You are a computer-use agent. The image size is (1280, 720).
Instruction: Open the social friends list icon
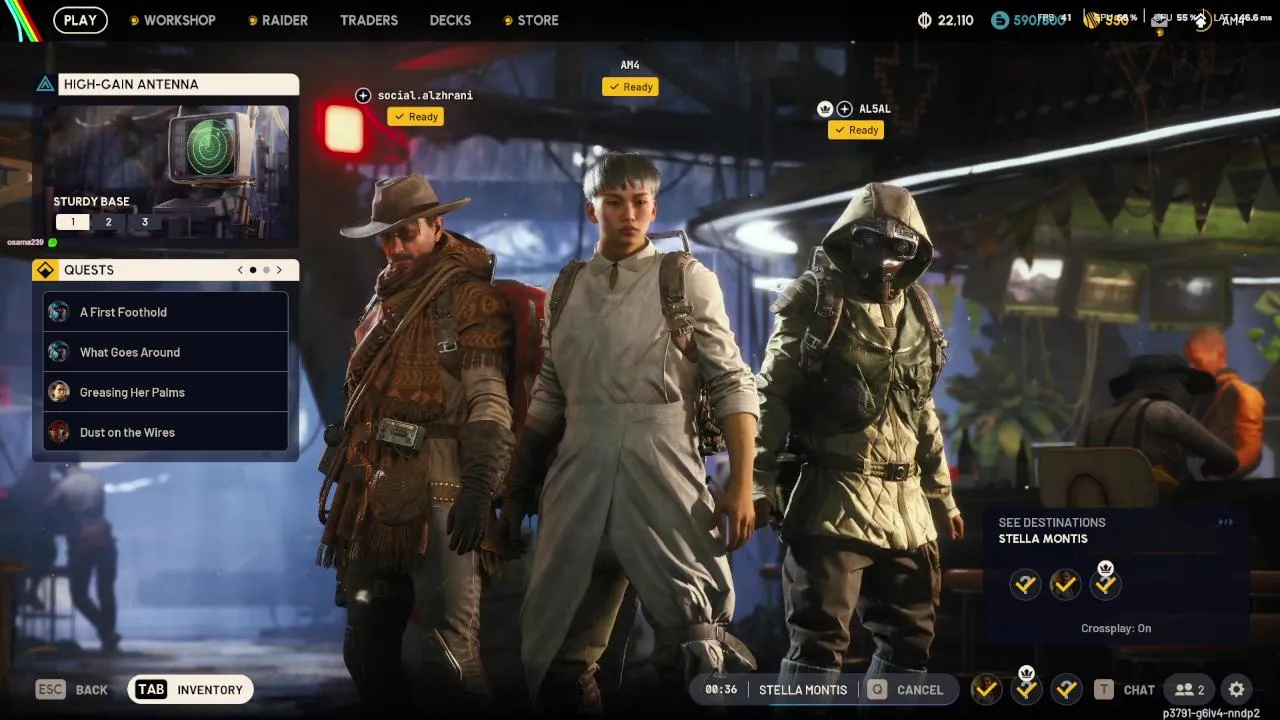click(1190, 689)
